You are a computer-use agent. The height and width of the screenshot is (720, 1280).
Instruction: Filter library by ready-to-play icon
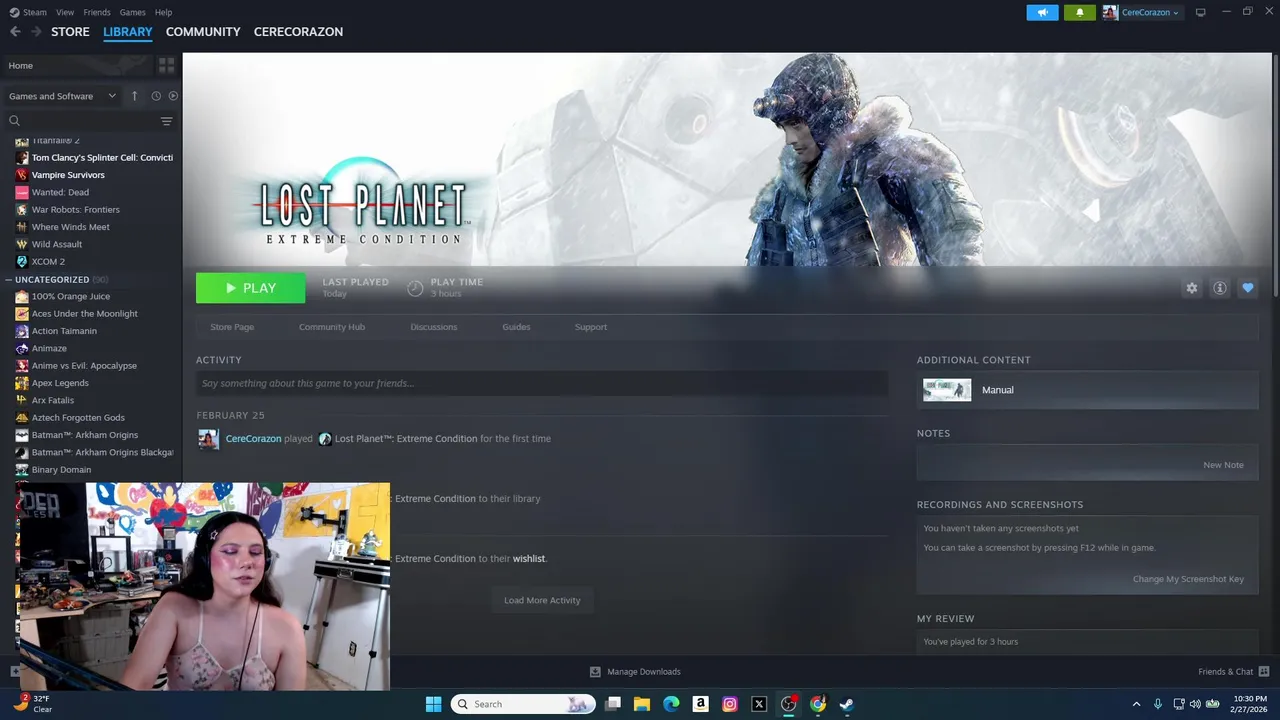(x=173, y=96)
